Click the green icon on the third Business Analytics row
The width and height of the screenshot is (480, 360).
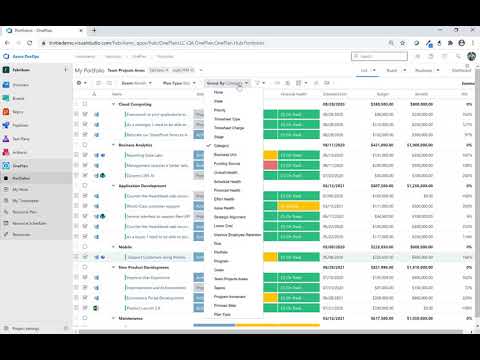(103, 176)
